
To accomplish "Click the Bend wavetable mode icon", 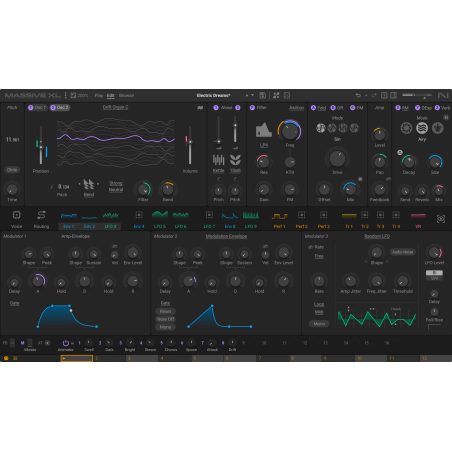I will point(89,184).
